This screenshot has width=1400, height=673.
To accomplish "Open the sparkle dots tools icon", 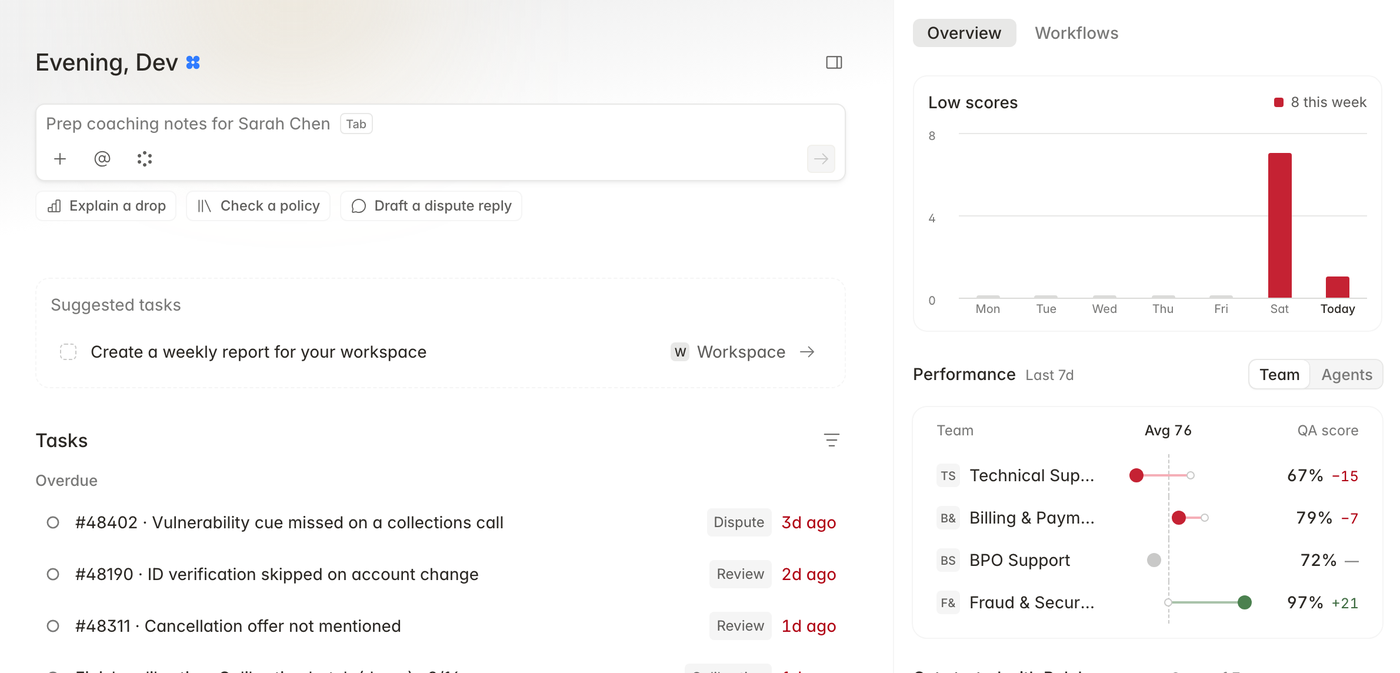I will (145, 158).
